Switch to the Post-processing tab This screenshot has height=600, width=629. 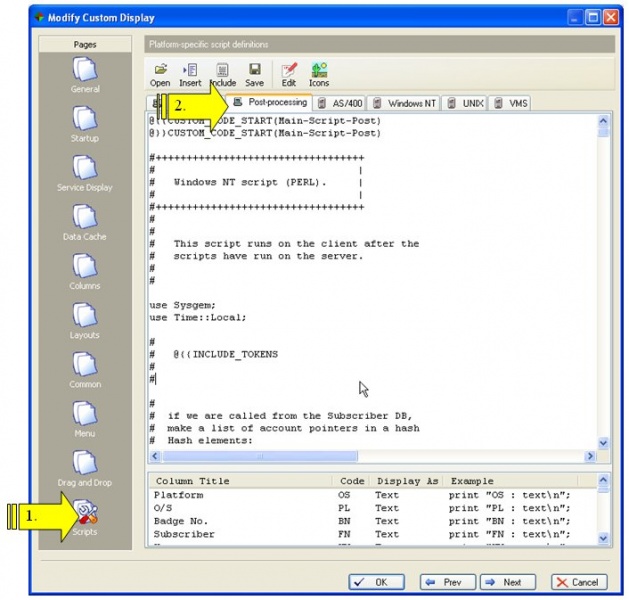pyautogui.click(x=270, y=103)
